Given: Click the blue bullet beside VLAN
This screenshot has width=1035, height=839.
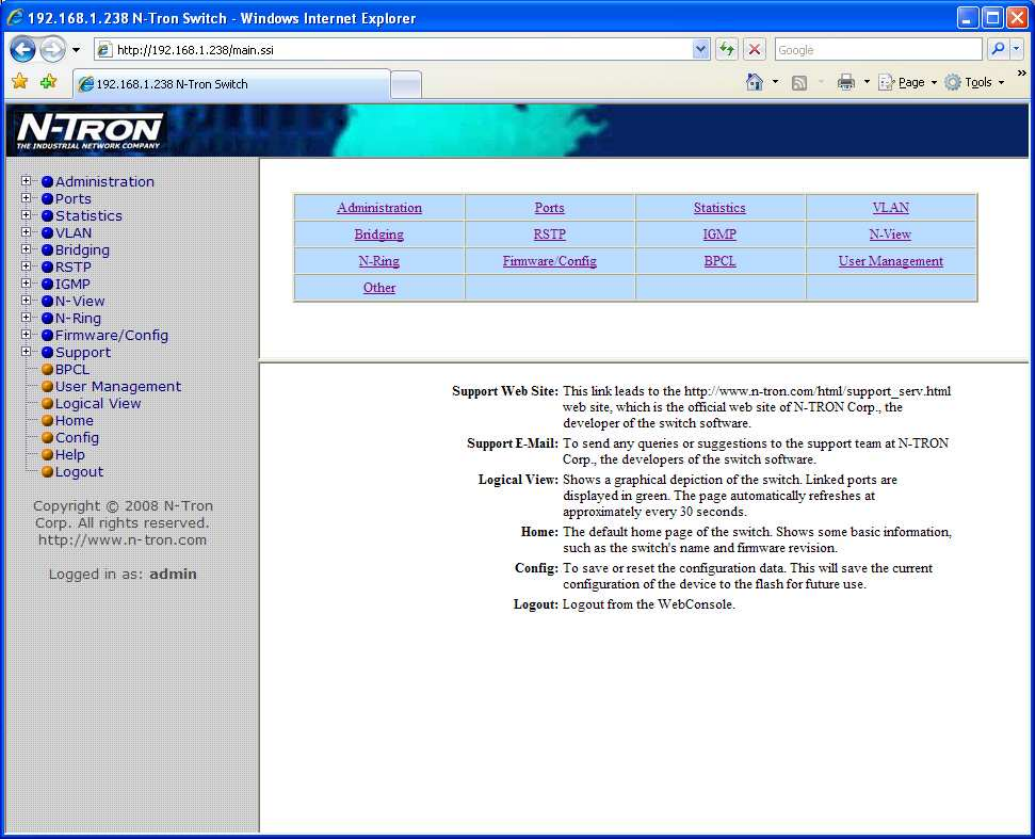Looking at the screenshot, I should [x=47, y=233].
